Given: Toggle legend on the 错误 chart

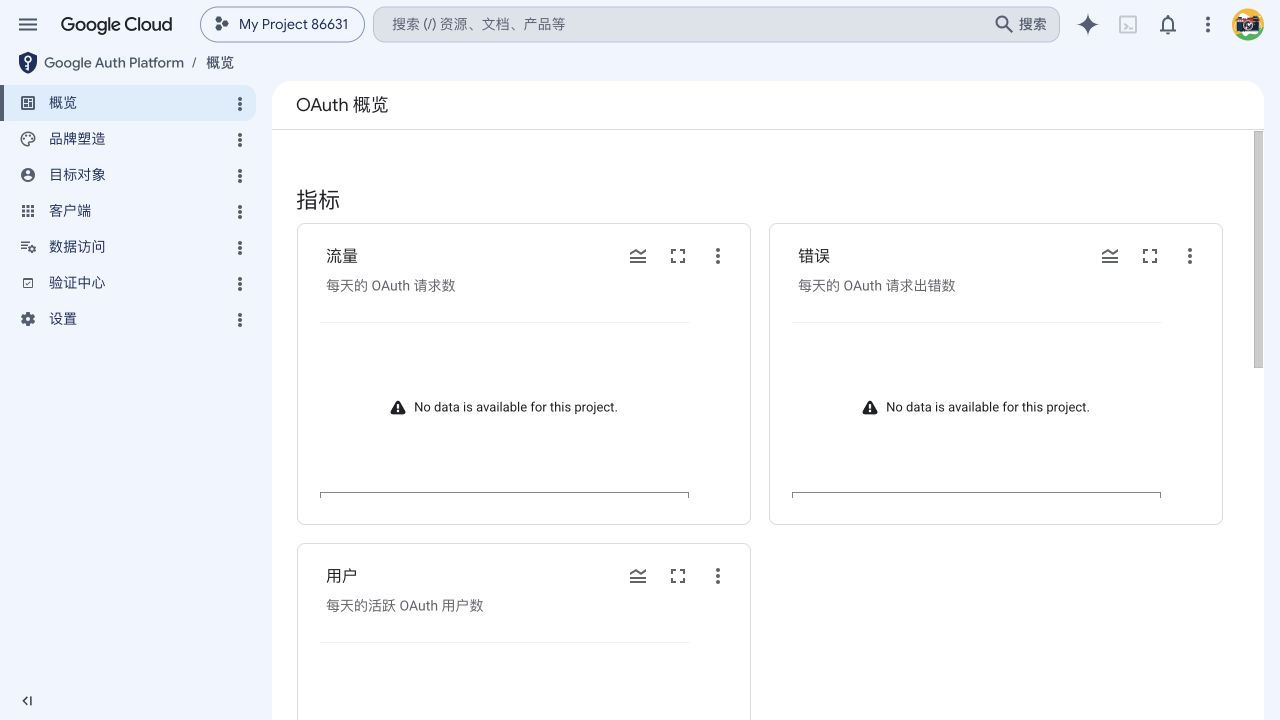Looking at the screenshot, I should (1110, 256).
